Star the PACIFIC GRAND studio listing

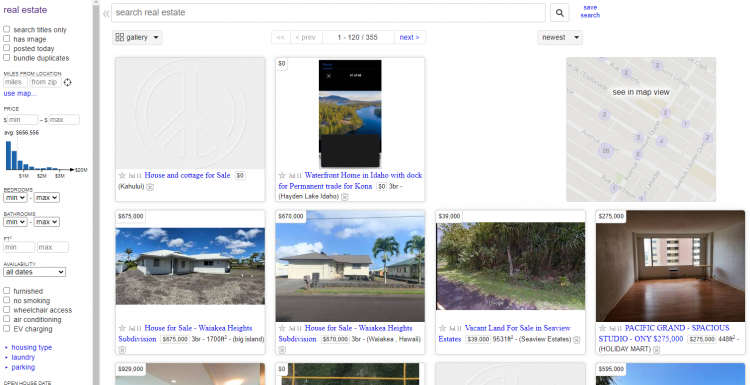[603, 329]
